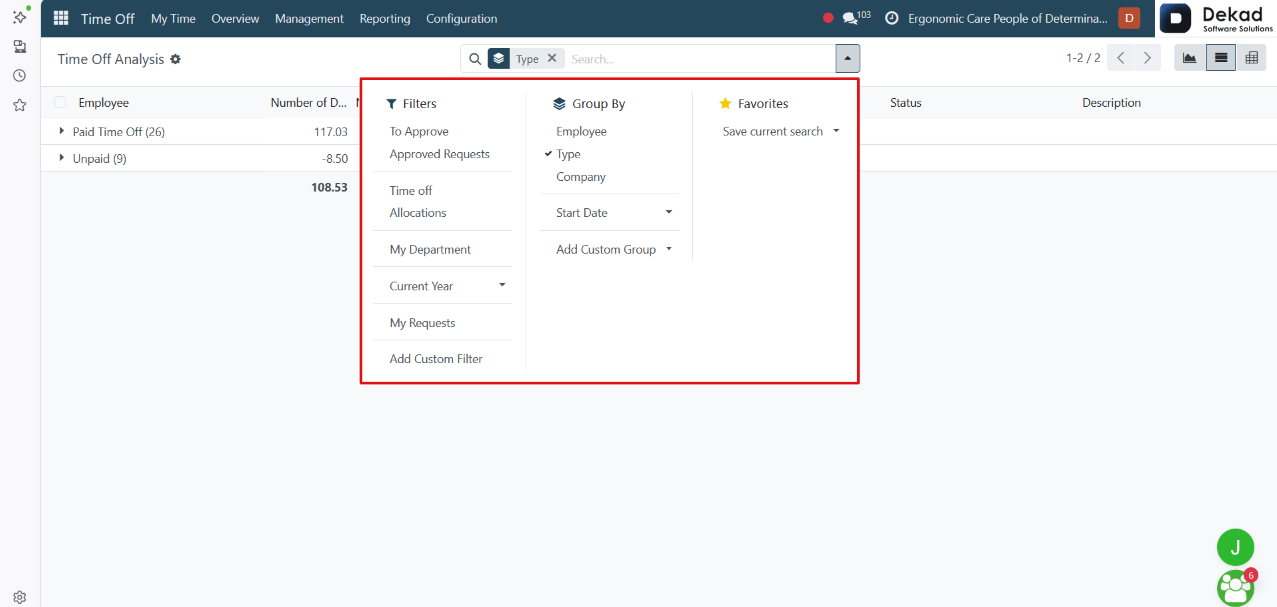Sort by the Employee column header
Screen dimensions: 1277x607
104,103
